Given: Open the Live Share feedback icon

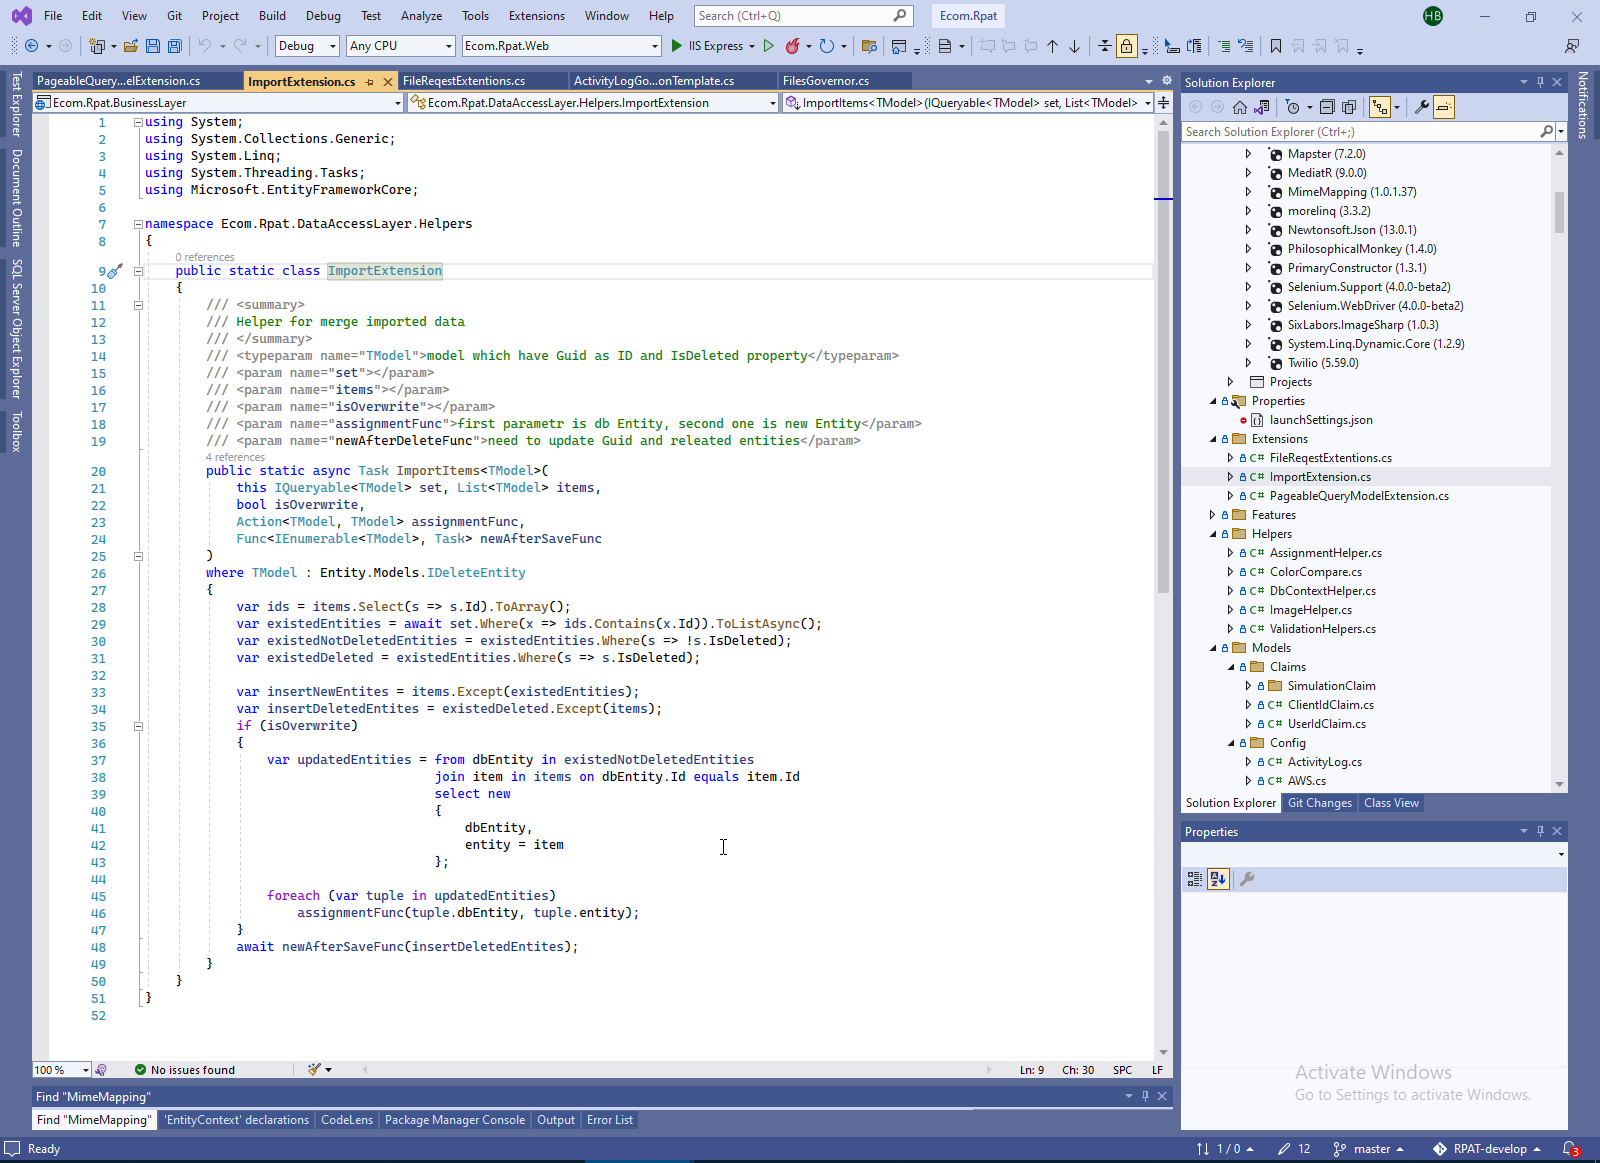Looking at the screenshot, I should [1572, 46].
